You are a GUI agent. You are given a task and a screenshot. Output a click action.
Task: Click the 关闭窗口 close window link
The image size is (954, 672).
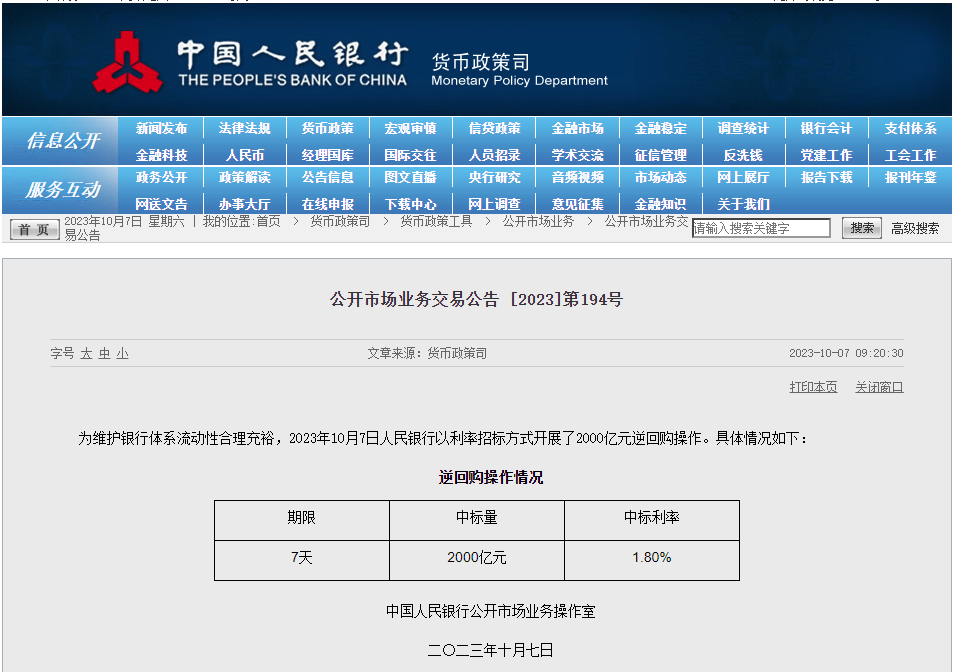click(879, 387)
